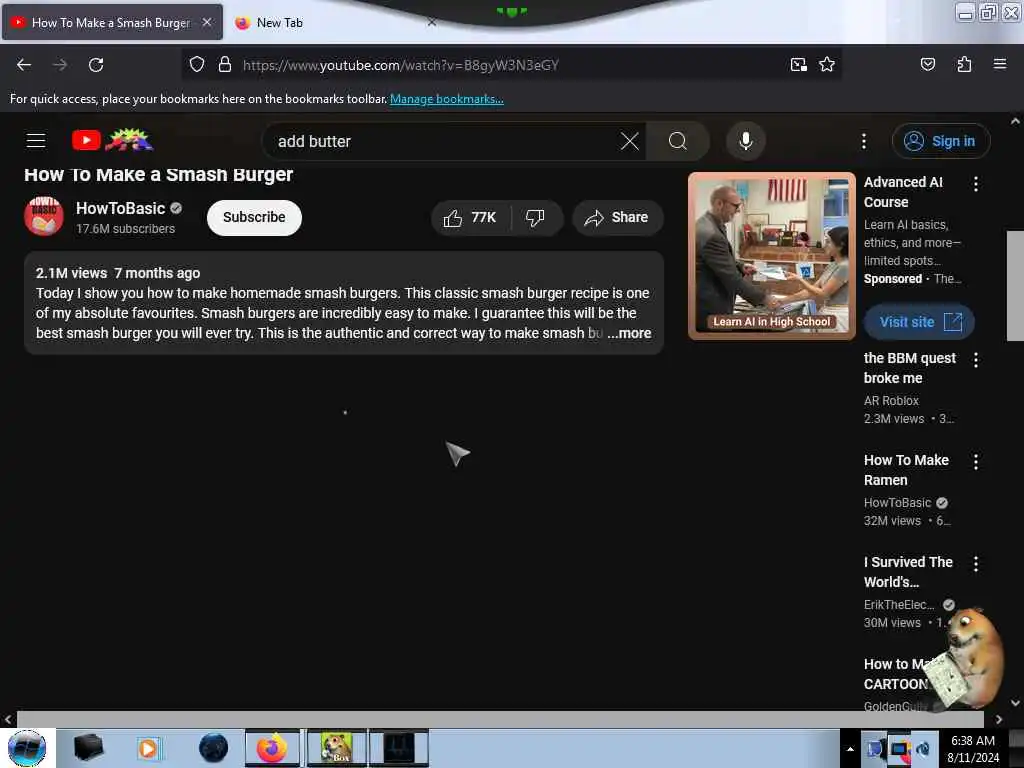Open options for I Survived The World's
Image resolution: width=1024 pixels, height=768 pixels.
[976, 564]
